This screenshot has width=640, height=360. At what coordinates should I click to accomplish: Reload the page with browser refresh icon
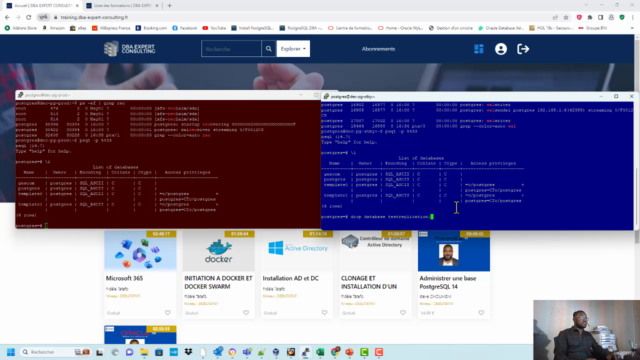[29, 18]
